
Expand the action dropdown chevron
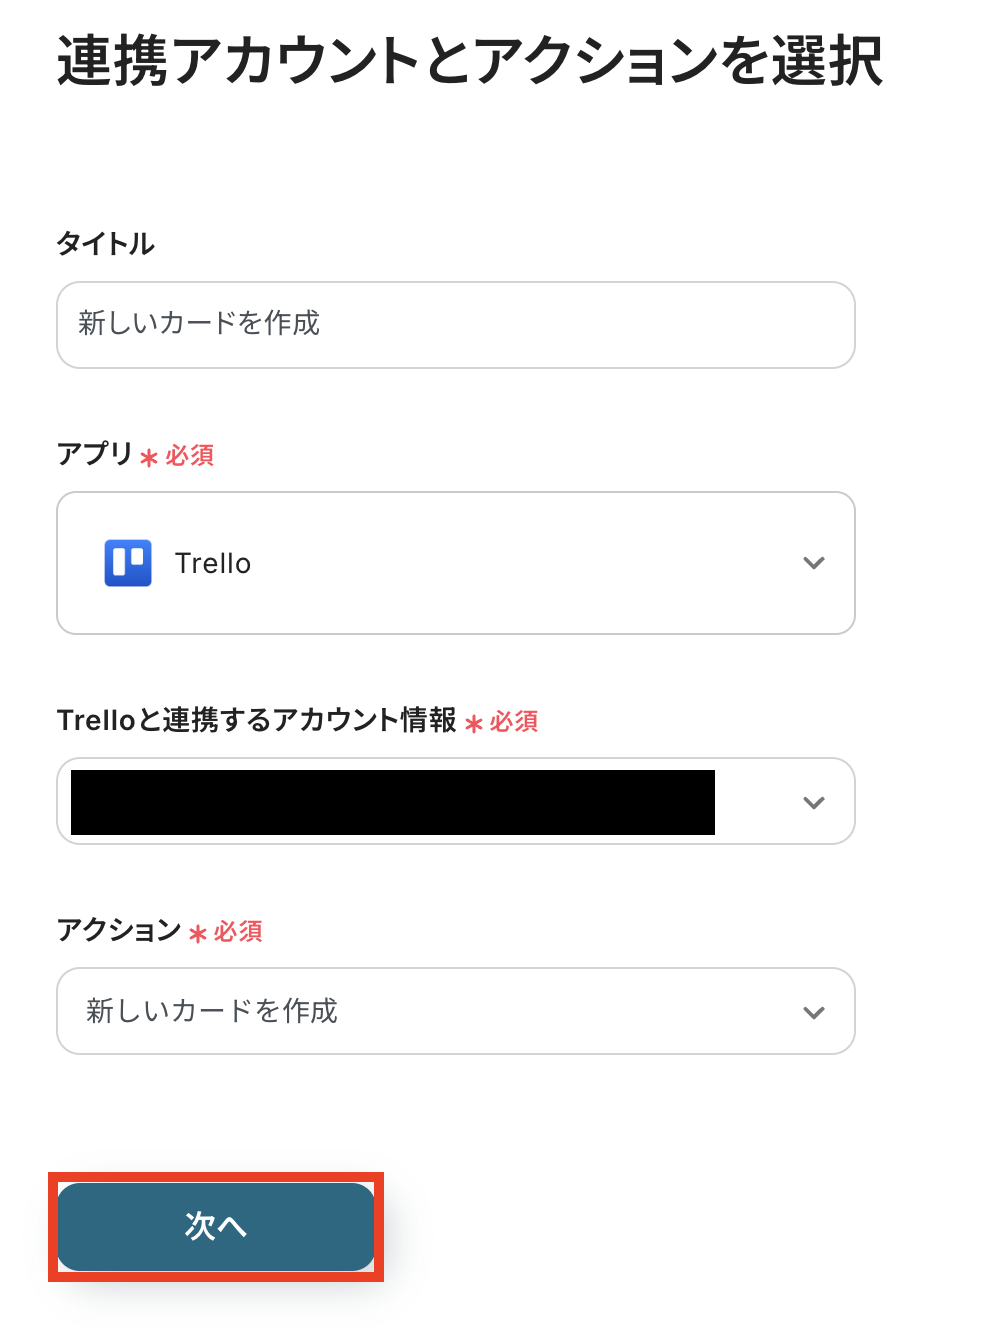pos(814,1012)
